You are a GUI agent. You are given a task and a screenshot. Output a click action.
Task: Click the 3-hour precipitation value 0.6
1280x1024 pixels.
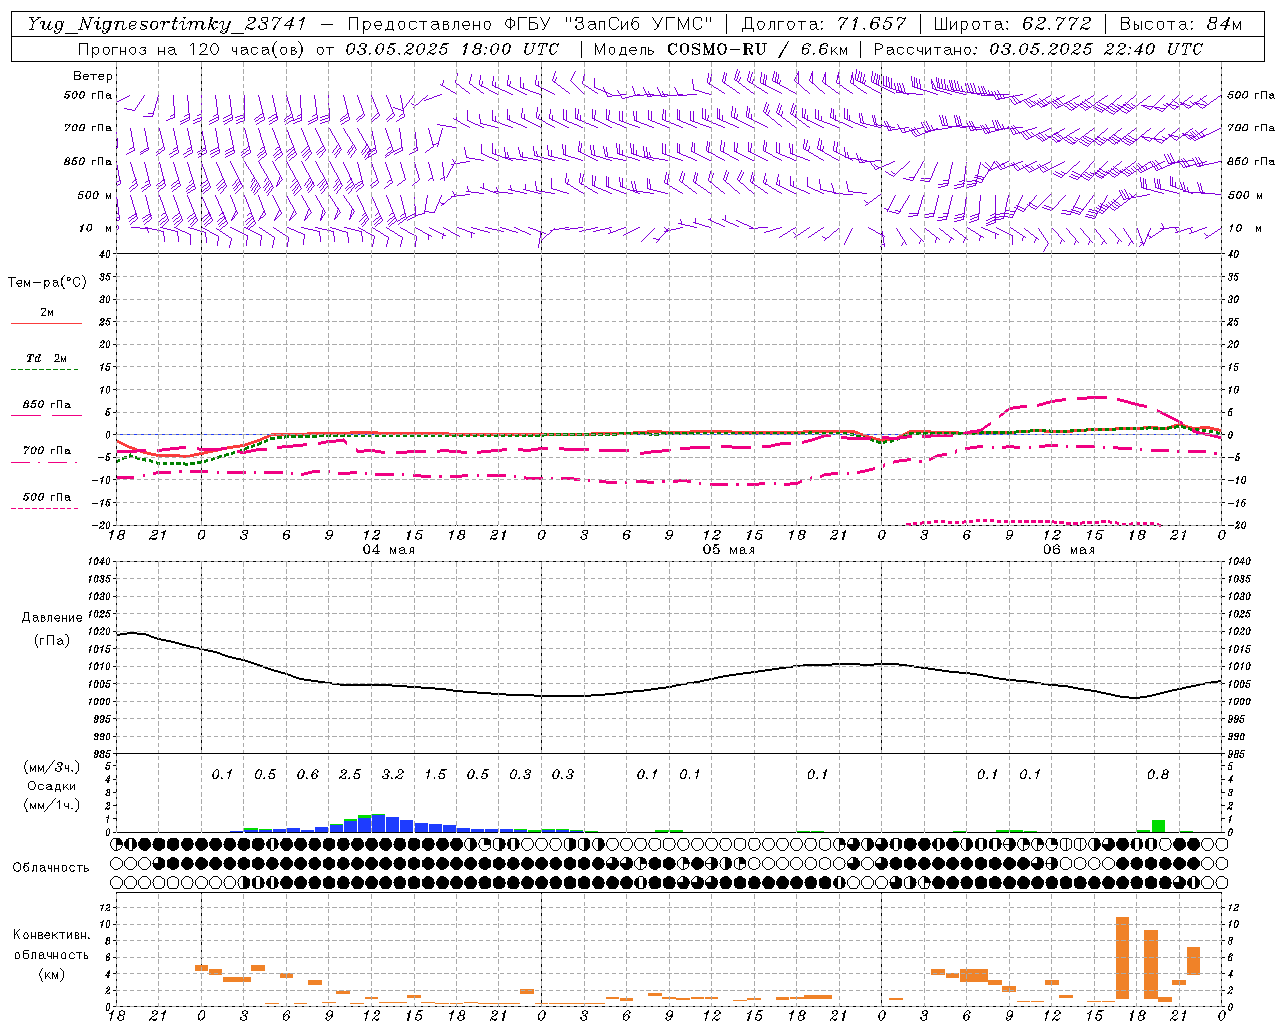pos(308,775)
